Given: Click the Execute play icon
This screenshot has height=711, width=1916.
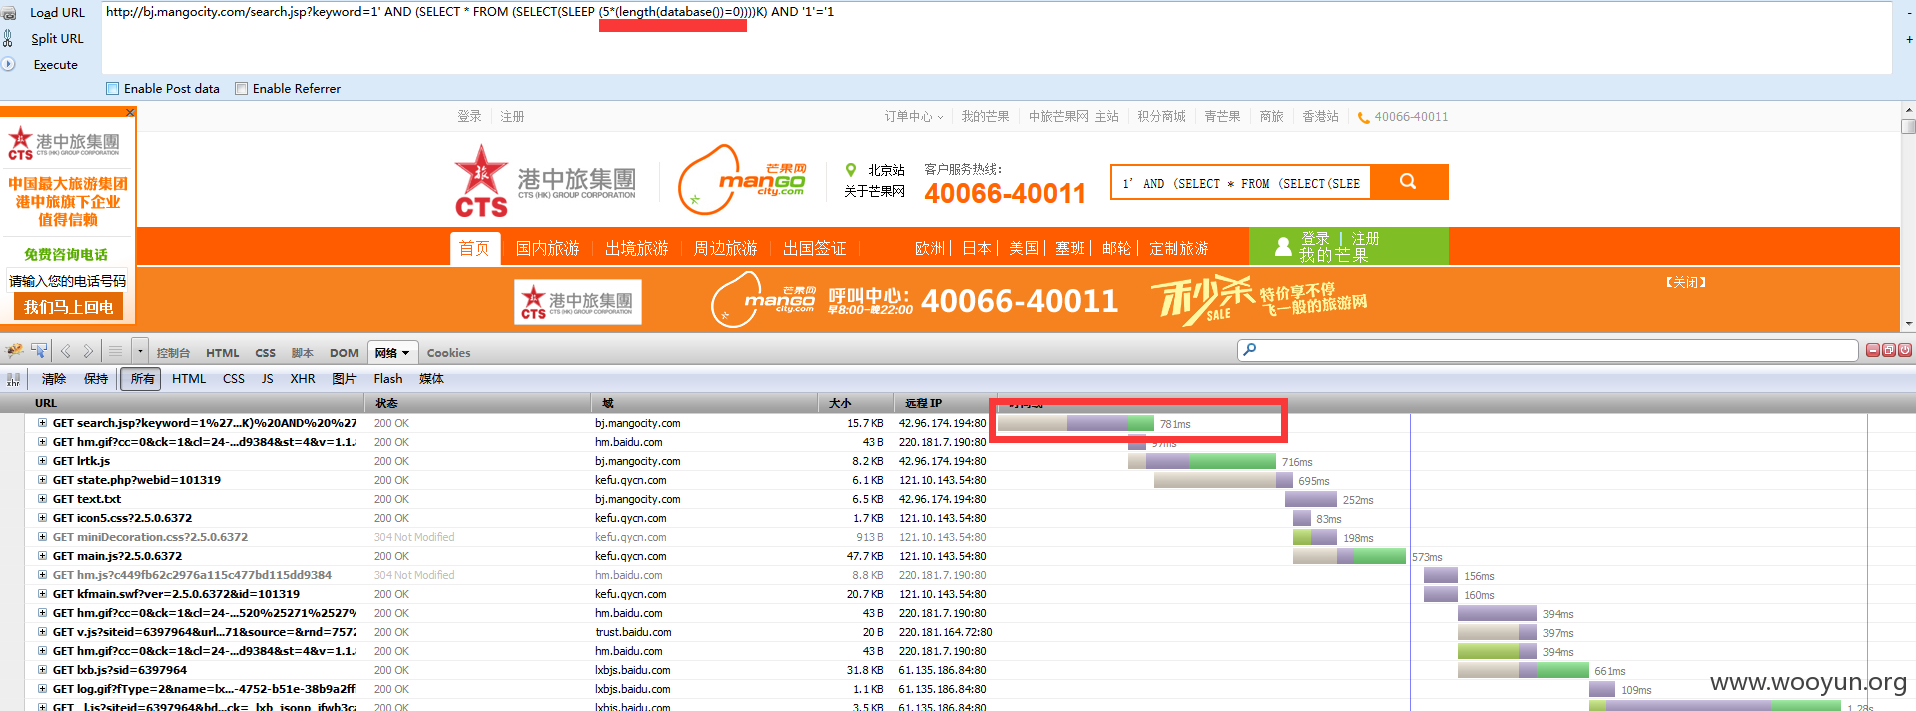Looking at the screenshot, I should (x=8, y=64).
